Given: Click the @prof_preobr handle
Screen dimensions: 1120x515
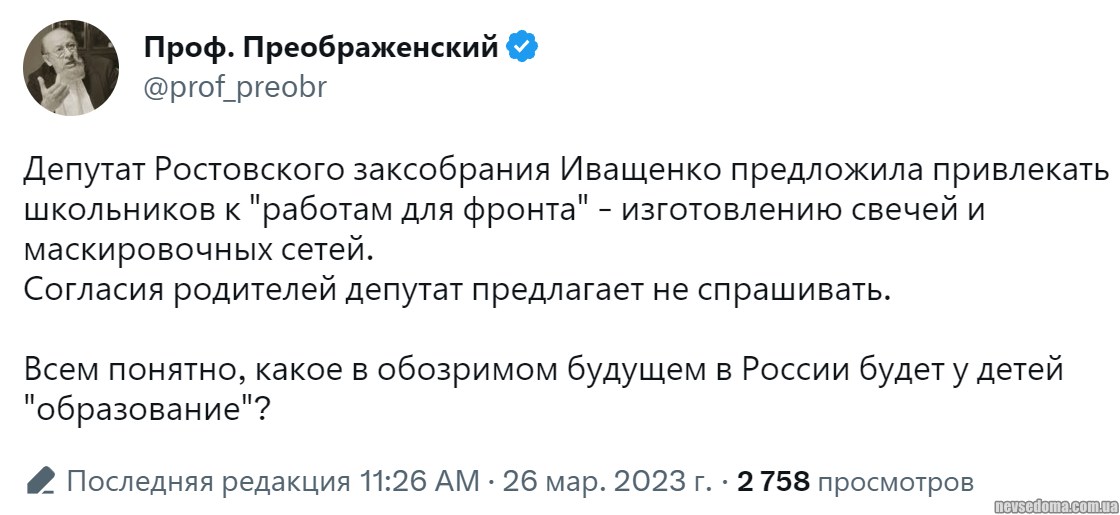Looking at the screenshot, I should click(x=235, y=88).
